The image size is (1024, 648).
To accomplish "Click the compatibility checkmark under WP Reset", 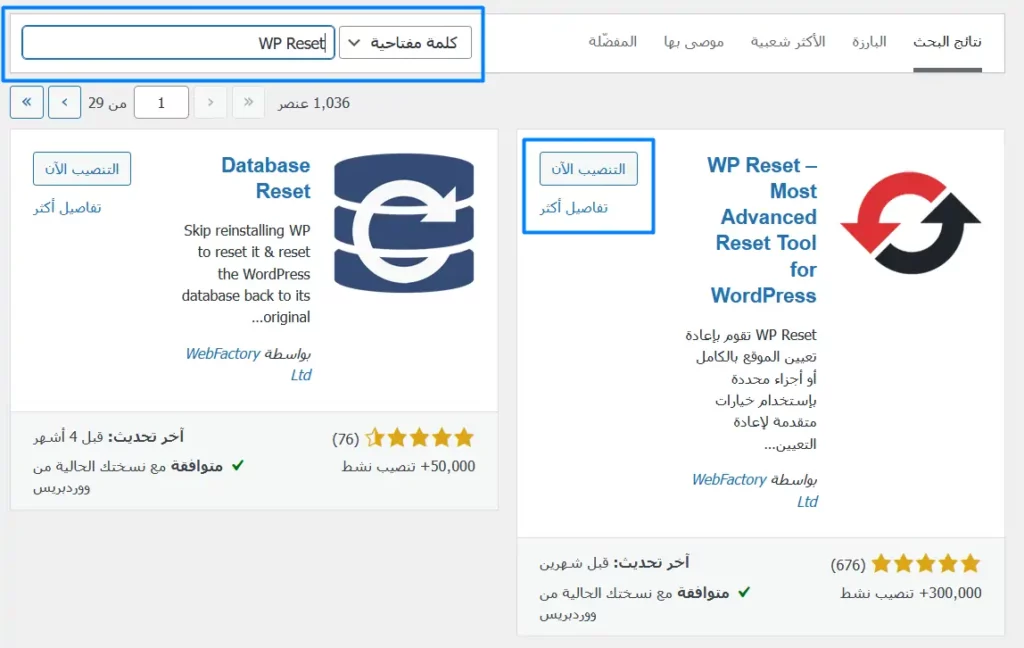I will (744, 592).
